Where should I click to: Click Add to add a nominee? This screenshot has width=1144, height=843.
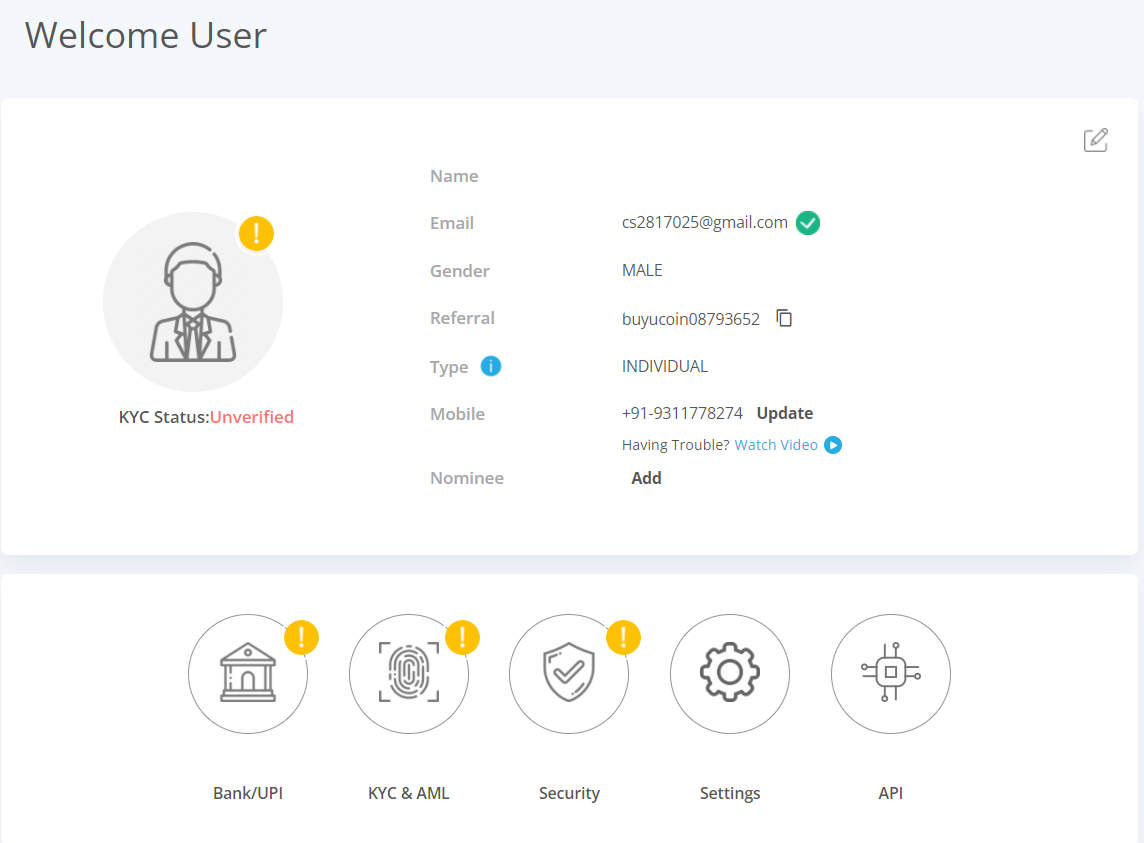tap(646, 478)
